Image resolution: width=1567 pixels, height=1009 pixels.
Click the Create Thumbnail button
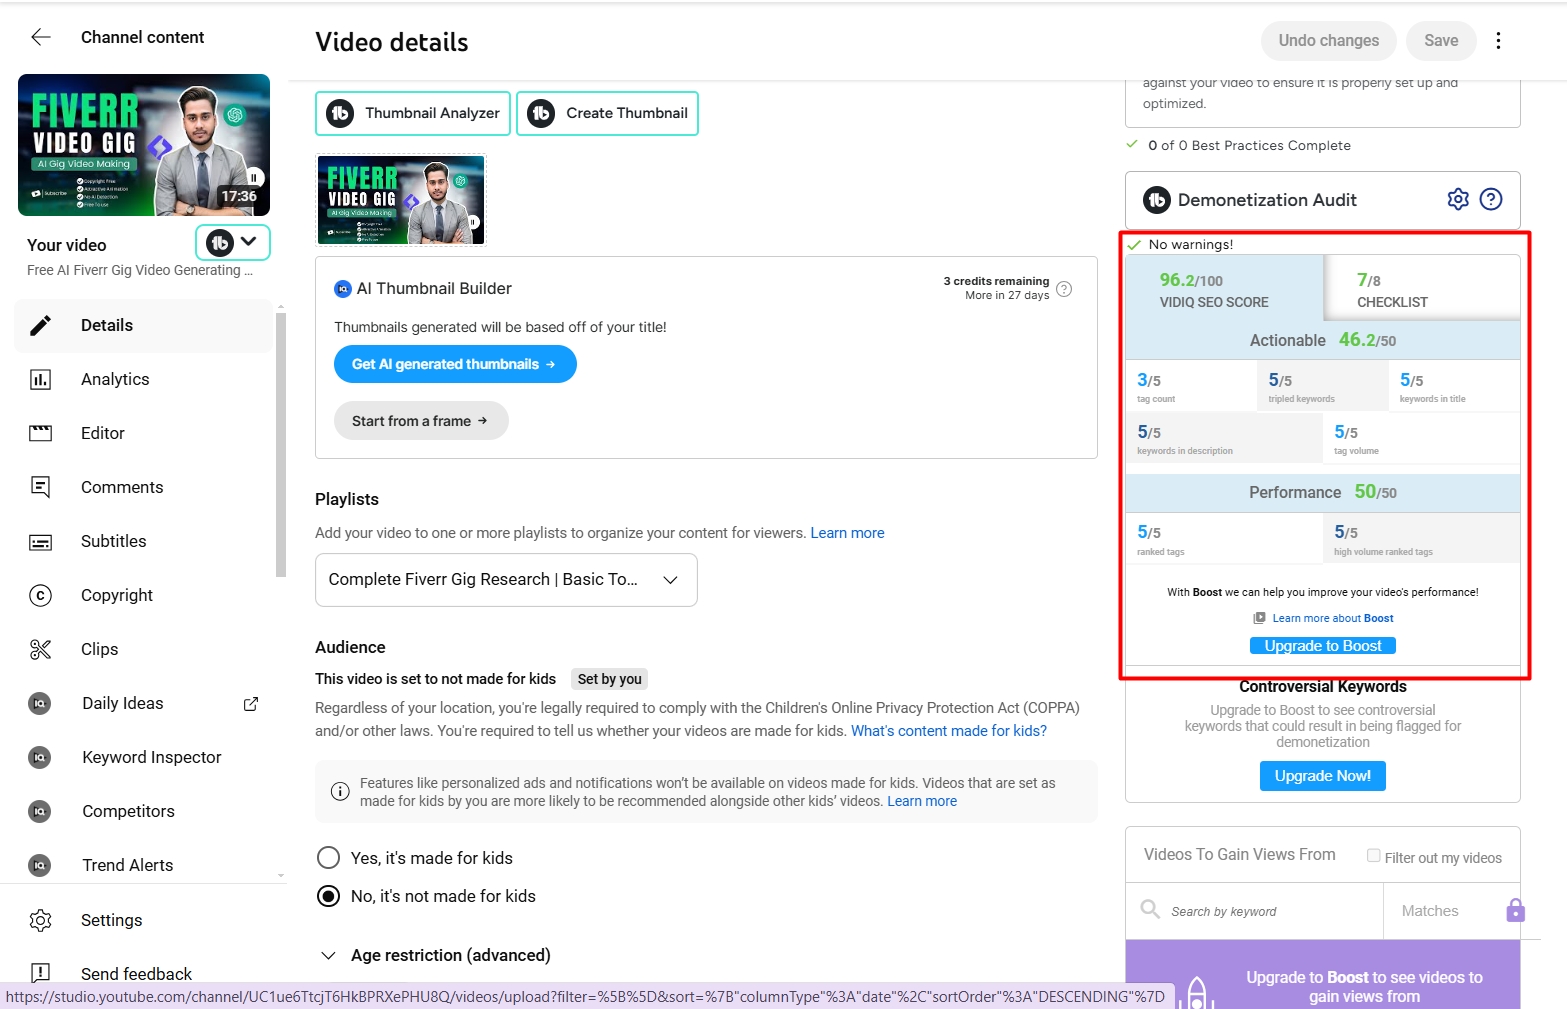coord(607,113)
